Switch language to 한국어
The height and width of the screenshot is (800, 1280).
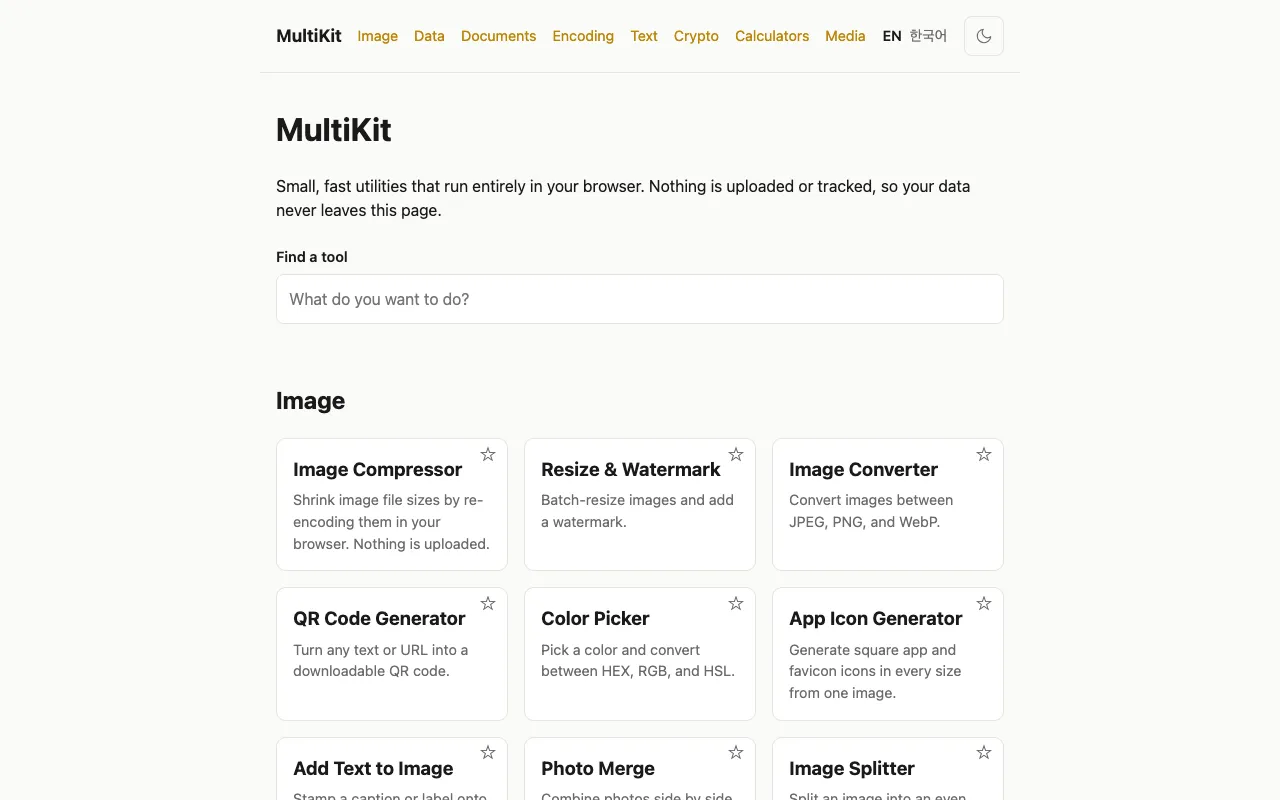(x=928, y=36)
